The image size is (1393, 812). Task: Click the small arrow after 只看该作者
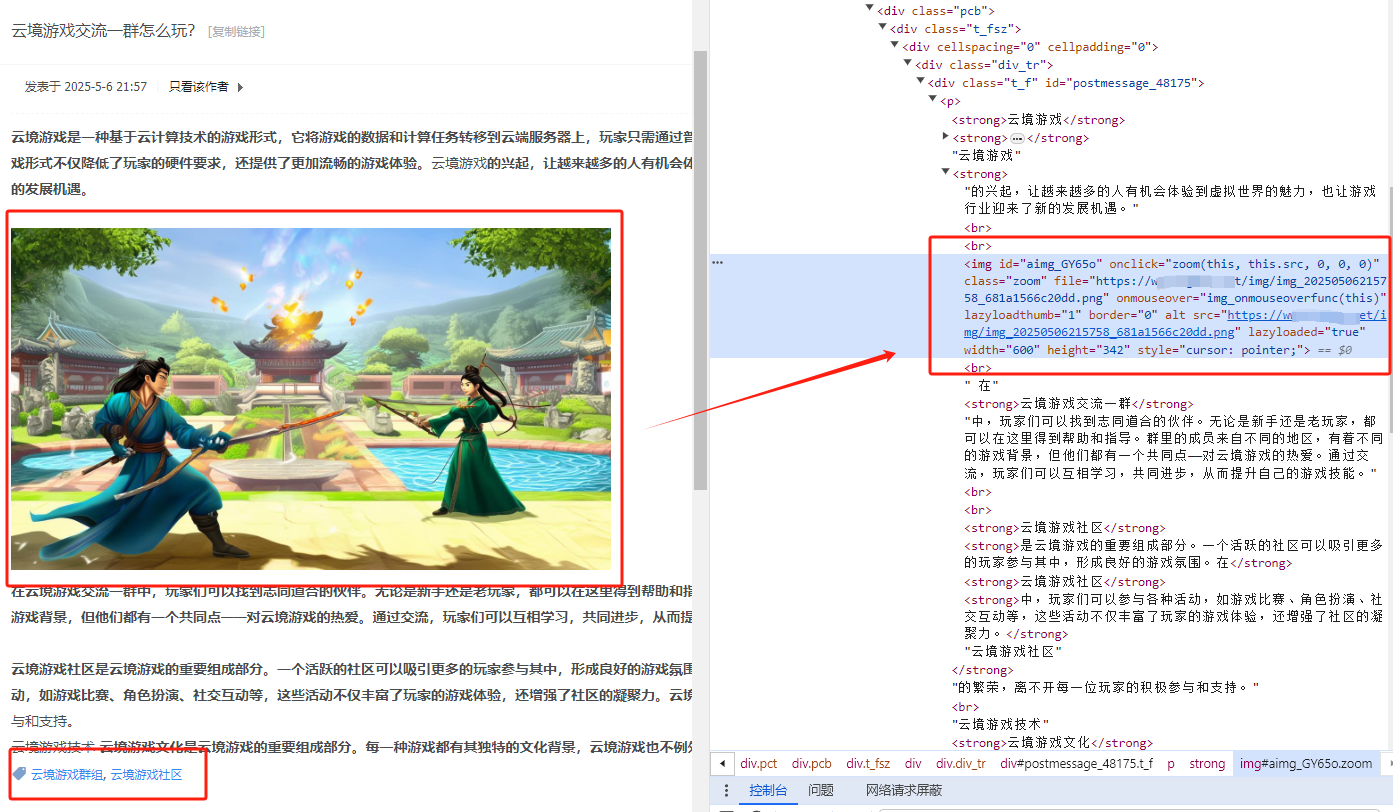[240, 87]
